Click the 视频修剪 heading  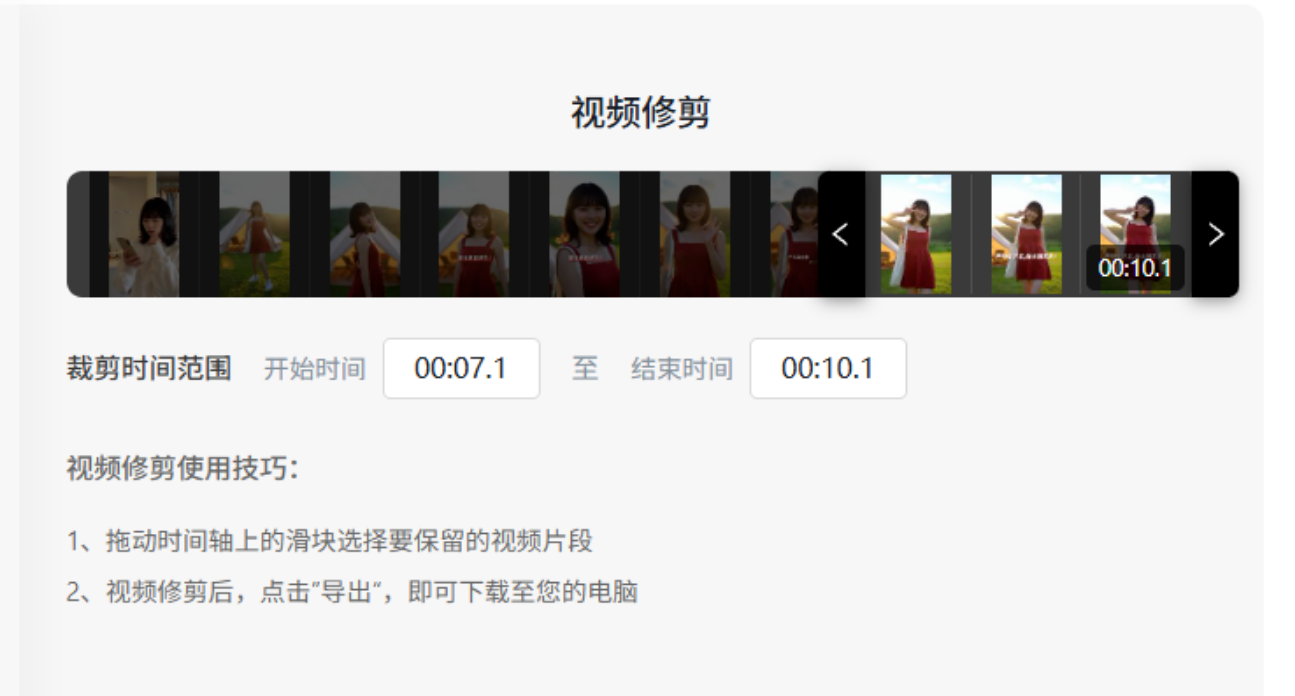click(x=640, y=113)
